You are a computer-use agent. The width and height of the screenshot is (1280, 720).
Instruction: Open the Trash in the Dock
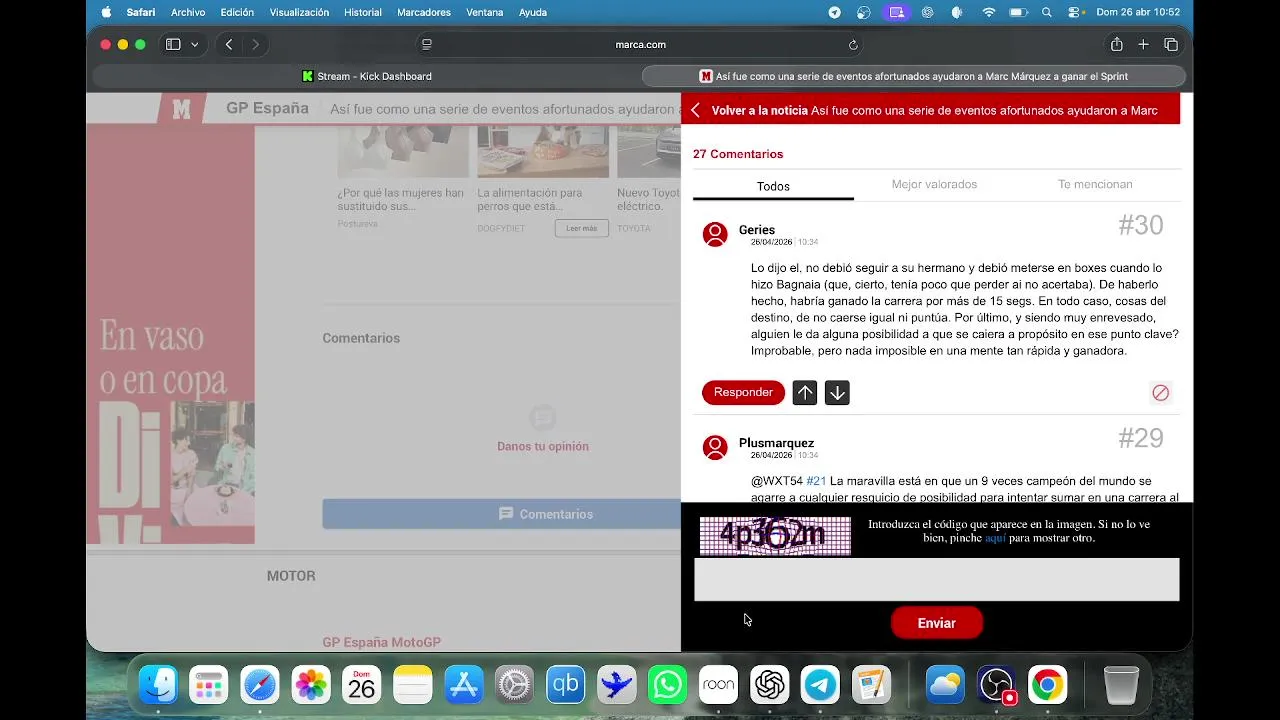click(x=1121, y=685)
